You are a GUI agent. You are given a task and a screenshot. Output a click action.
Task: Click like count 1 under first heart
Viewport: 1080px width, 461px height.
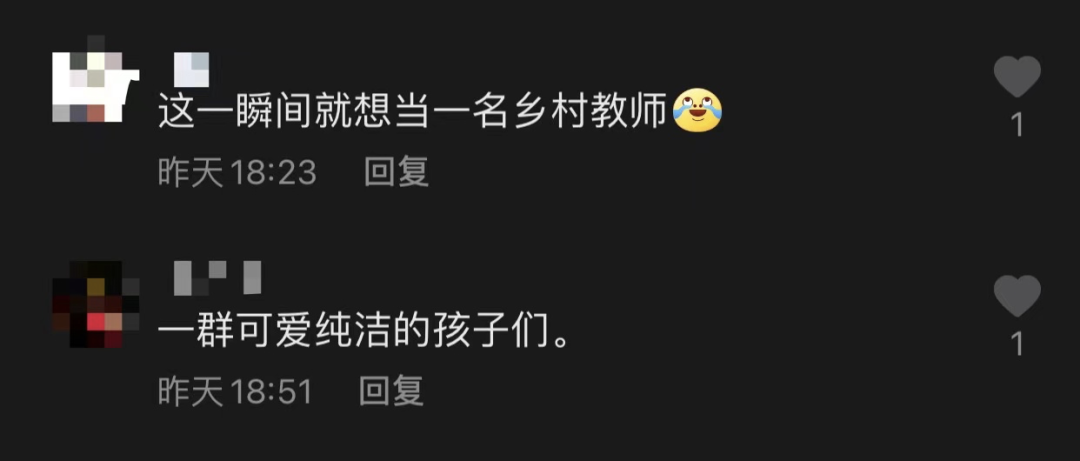(x=1017, y=125)
